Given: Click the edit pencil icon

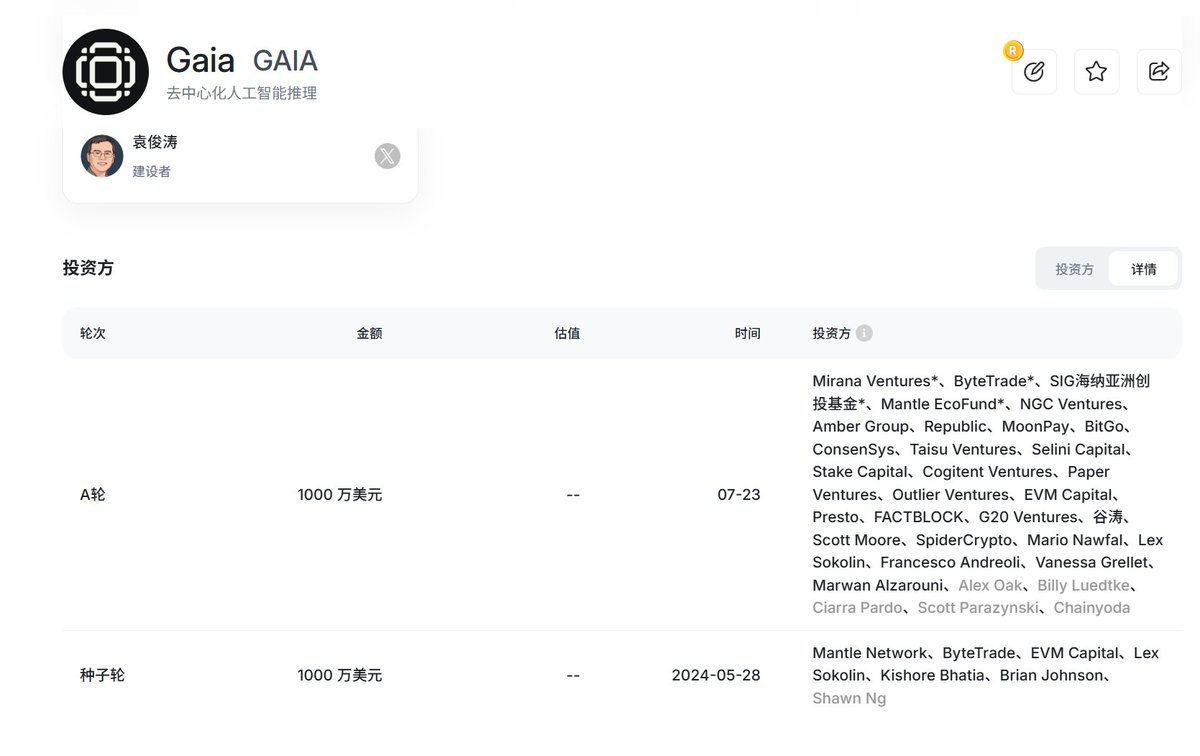Looking at the screenshot, I should point(1034,72).
